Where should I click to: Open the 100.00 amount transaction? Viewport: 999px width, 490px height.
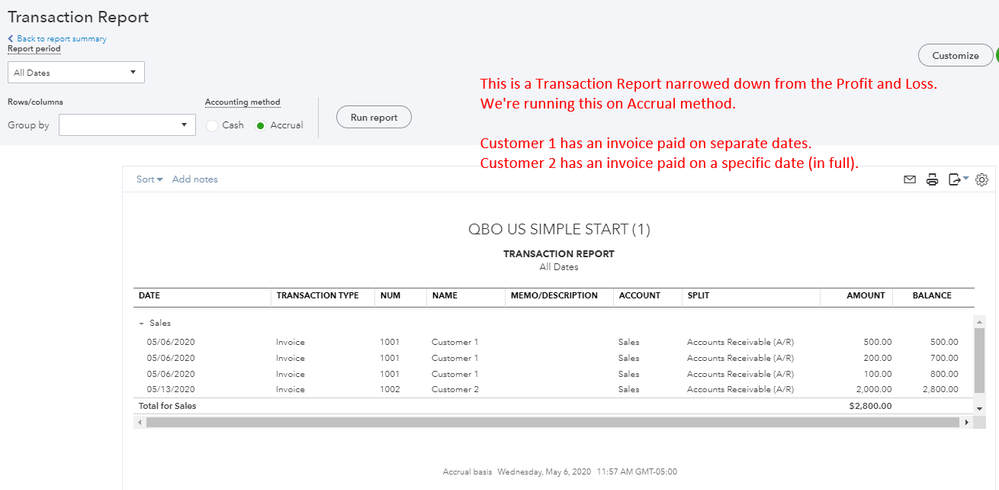coord(877,374)
